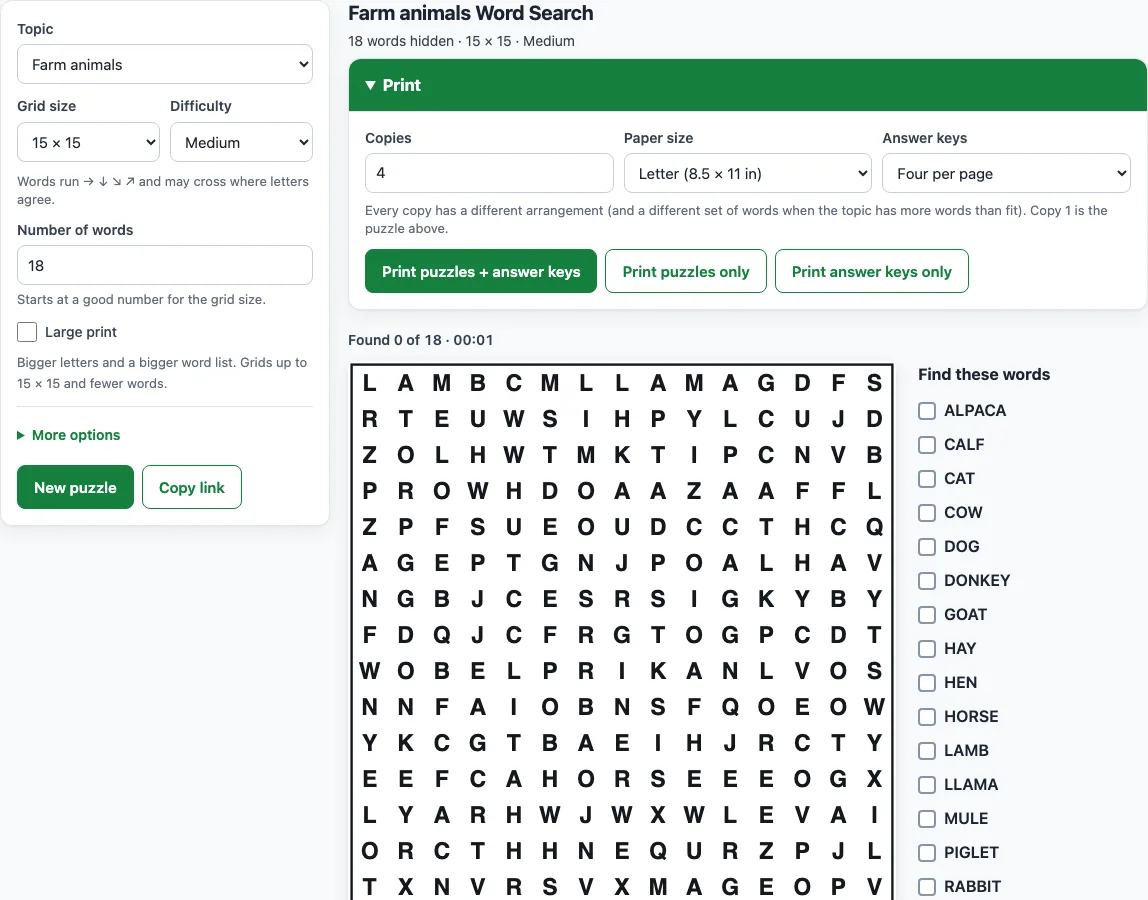This screenshot has height=900, width=1148.
Task: Click the first letter L in the grid's top-left corner
Action: click(x=370, y=382)
